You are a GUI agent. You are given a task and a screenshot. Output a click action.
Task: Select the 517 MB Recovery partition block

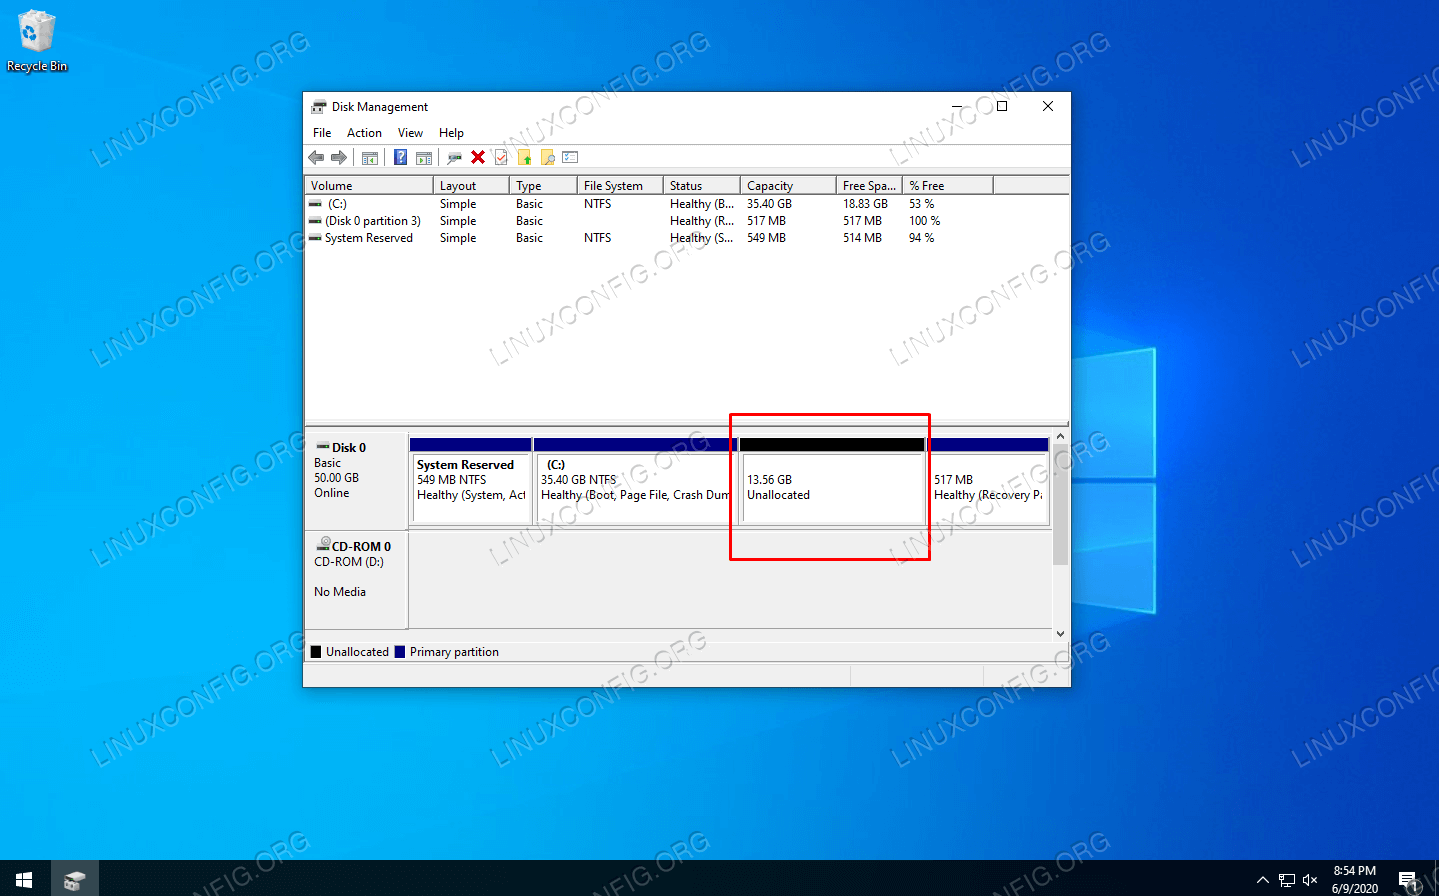coord(988,481)
